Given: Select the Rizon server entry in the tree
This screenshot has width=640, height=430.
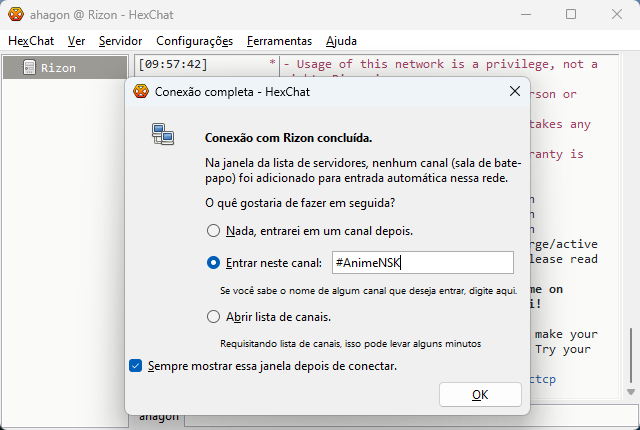Looking at the screenshot, I should click(65, 68).
